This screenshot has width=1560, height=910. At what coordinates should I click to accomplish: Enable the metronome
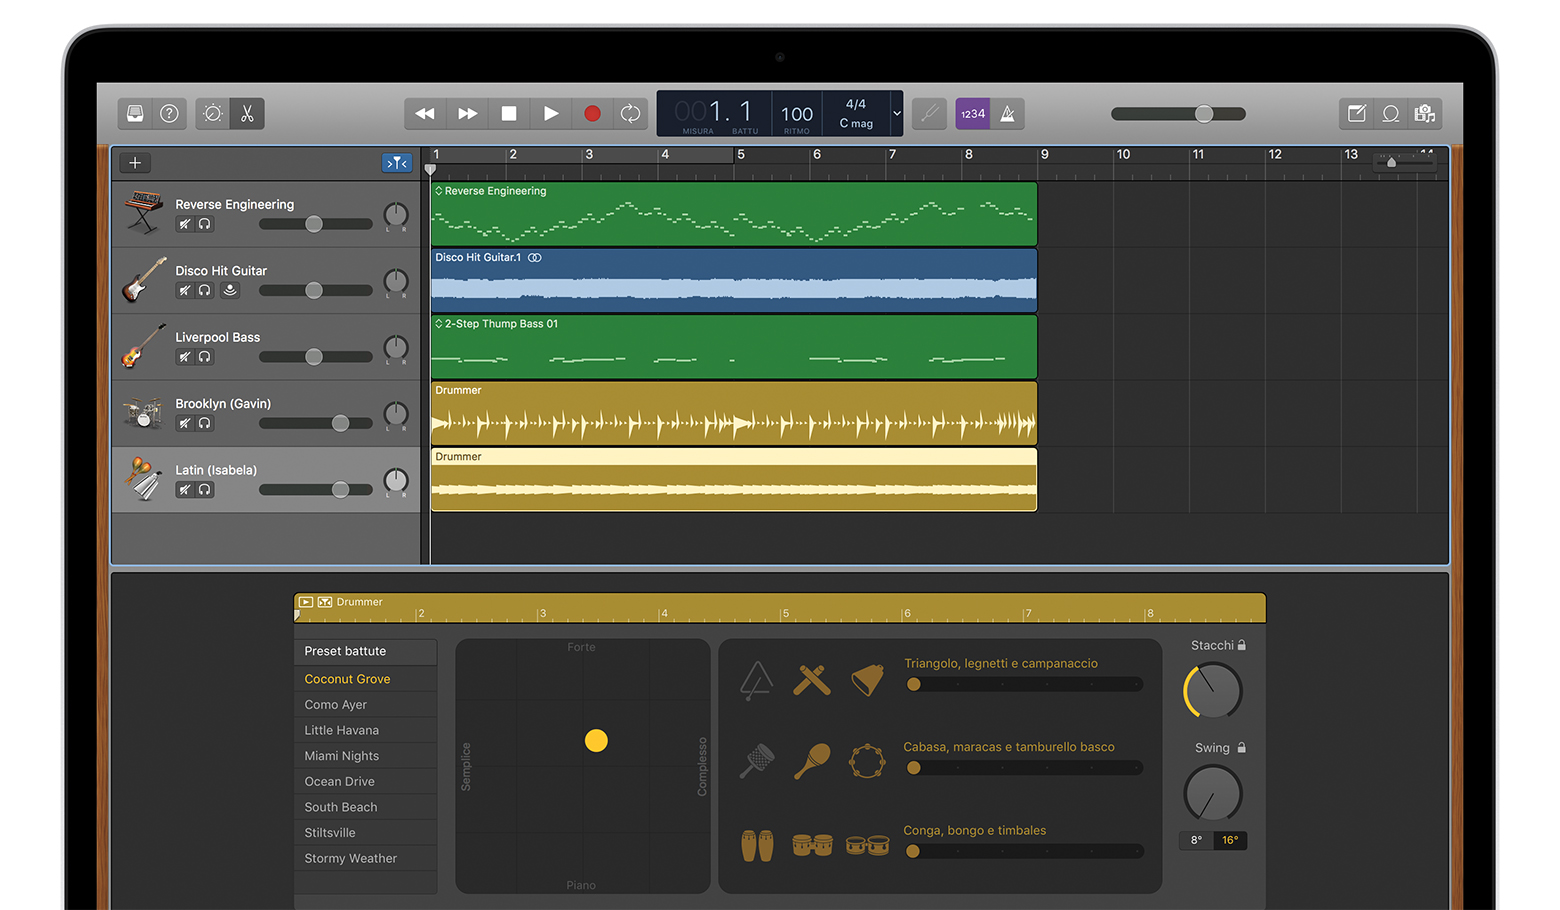pos(1008,114)
